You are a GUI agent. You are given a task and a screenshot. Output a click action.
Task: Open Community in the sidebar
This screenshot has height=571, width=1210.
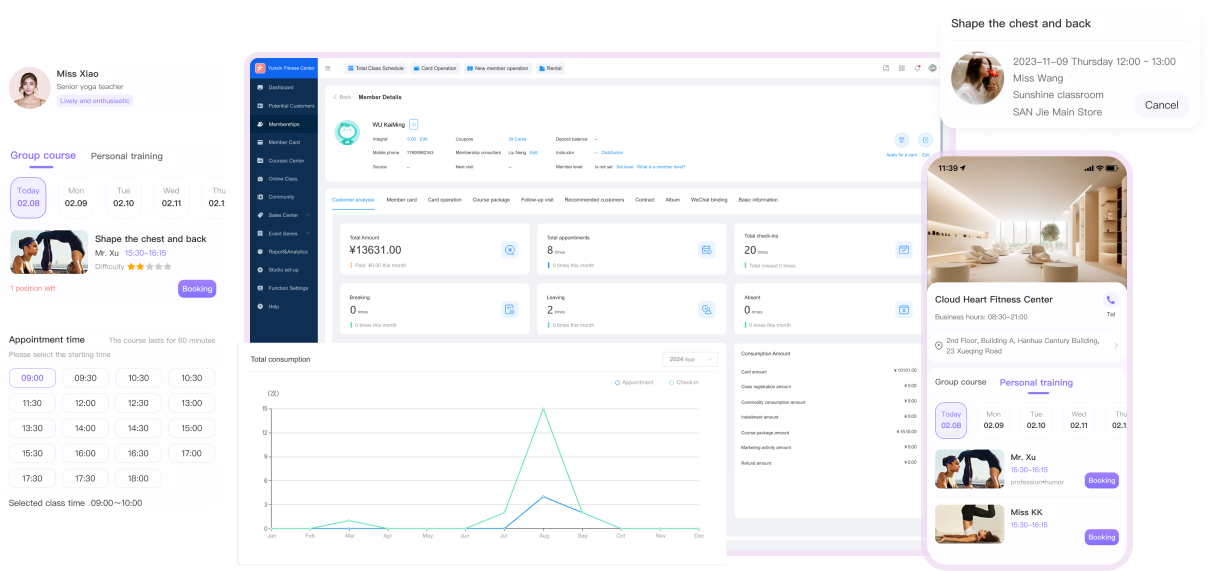tap(284, 197)
